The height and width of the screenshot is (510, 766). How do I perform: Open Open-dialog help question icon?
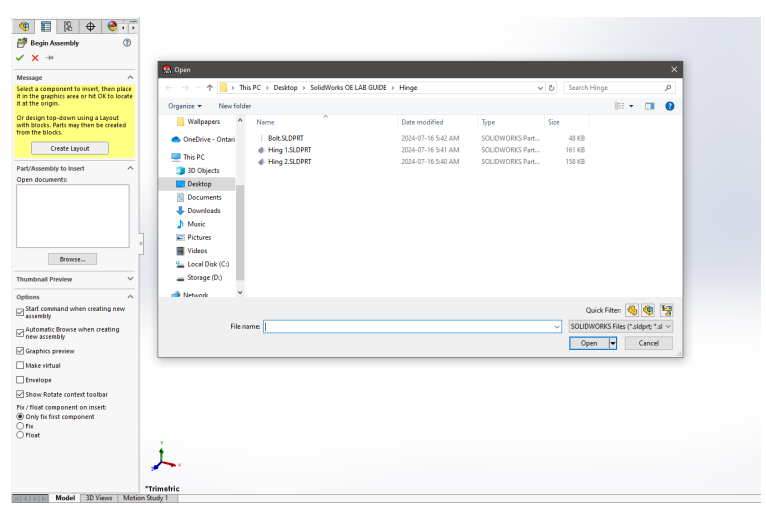(670, 106)
